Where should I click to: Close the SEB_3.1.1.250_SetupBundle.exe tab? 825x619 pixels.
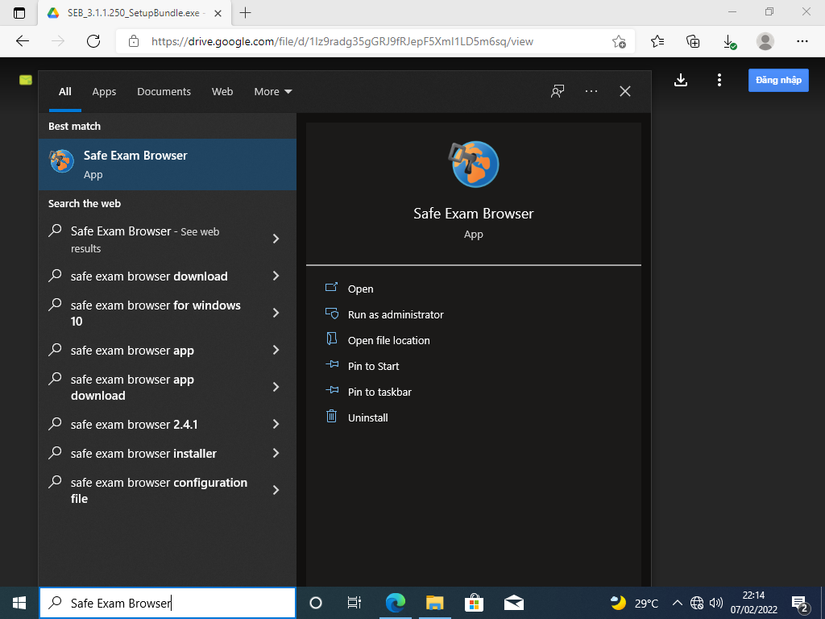(218, 13)
